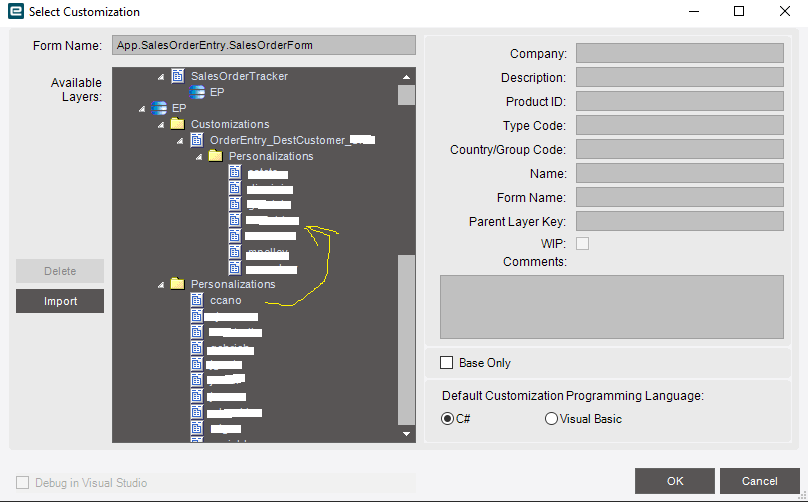Screen dimensions: 808x502
Task: Click into the Comments text box
Action: [x=611, y=307]
